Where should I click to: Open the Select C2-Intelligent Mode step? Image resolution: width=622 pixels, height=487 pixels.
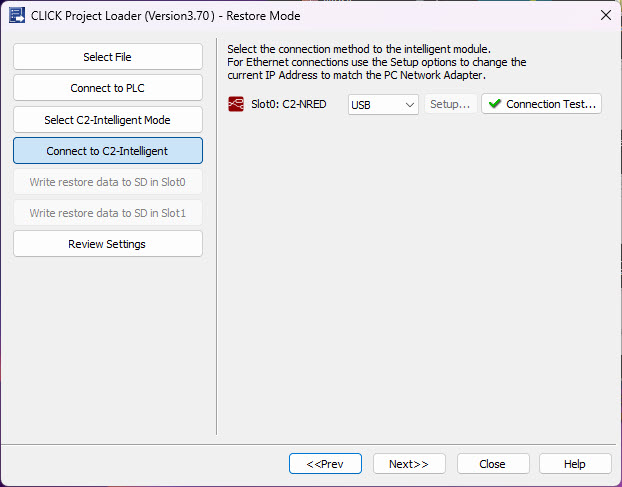[108, 119]
